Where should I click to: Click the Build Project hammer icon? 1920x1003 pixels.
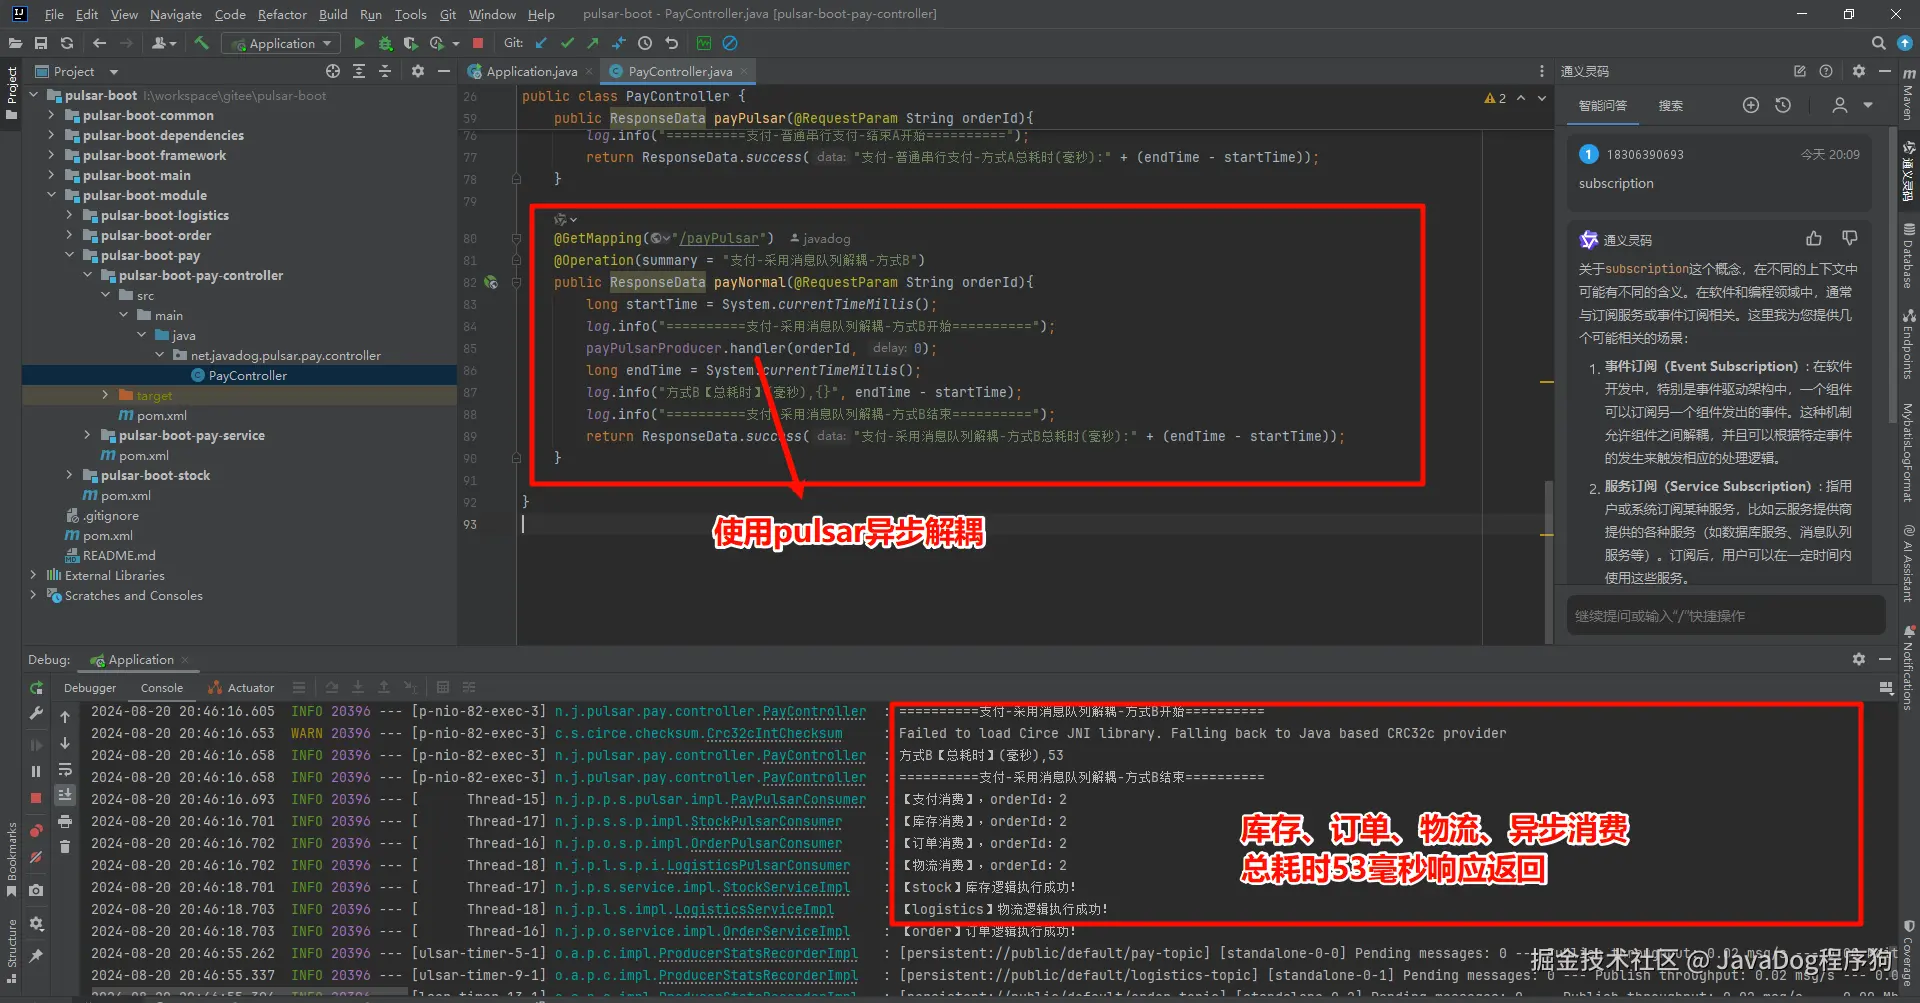(x=201, y=43)
